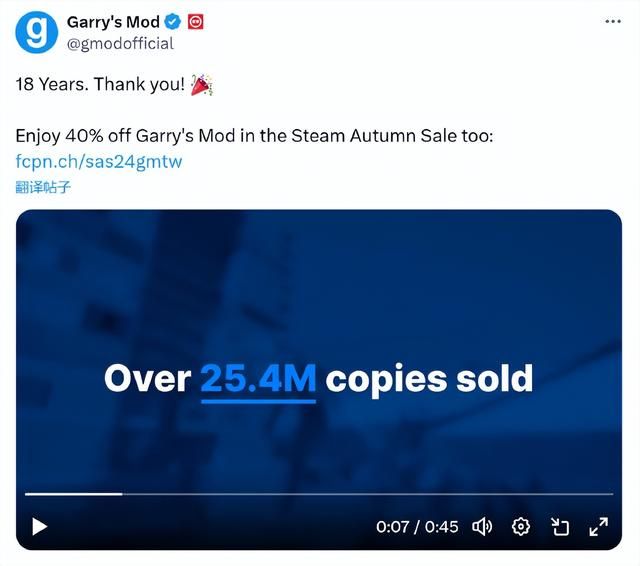Viewport: 640px width, 566px height.
Task: Click the 翻译帖子 translate post button
Action: coord(43,186)
